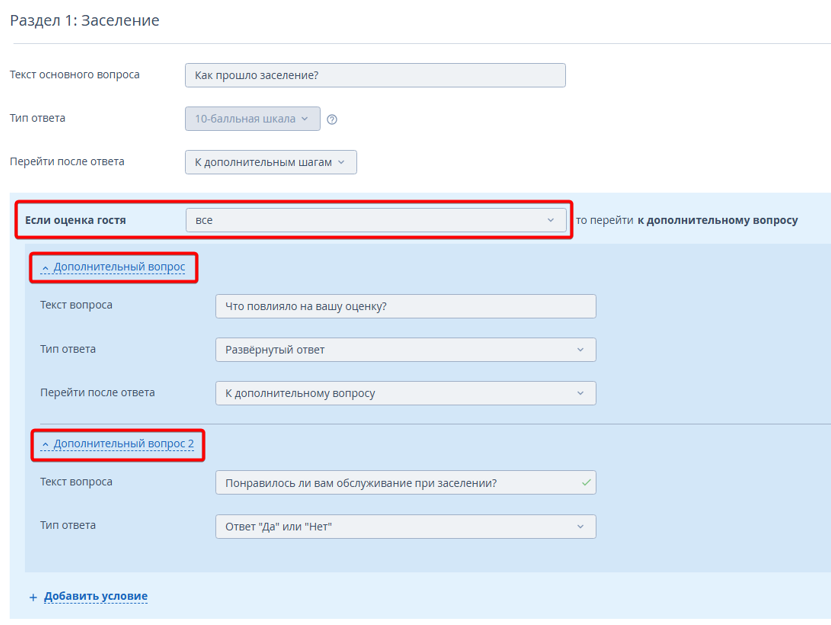Click the Как прошло заселение? text field

(x=375, y=75)
